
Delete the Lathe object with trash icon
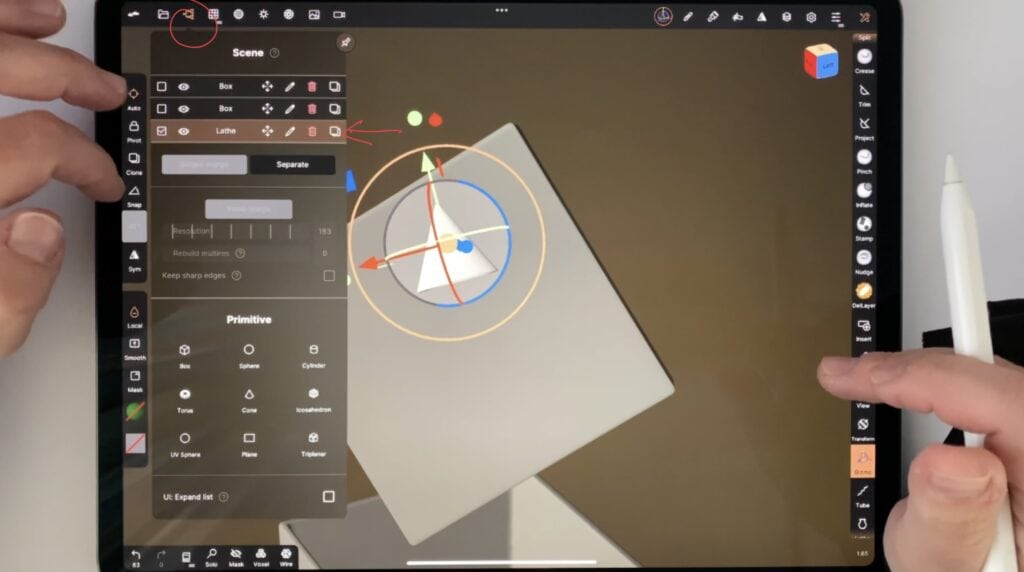point(312,131)
